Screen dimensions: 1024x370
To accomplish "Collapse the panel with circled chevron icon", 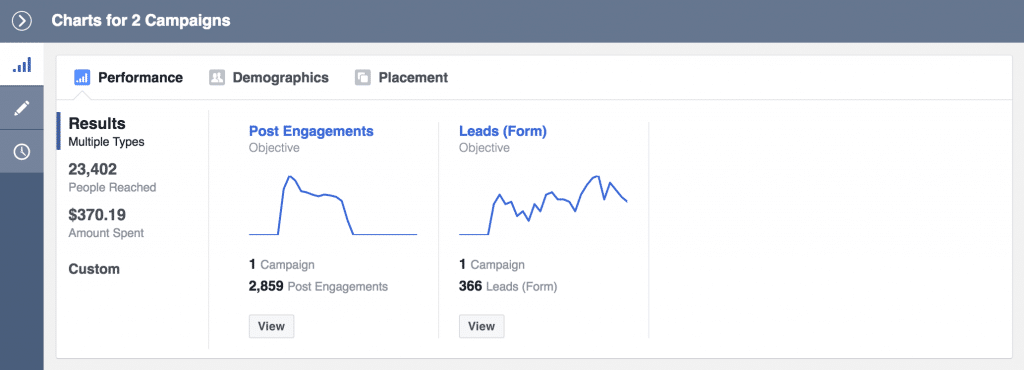I will (22, 21).
